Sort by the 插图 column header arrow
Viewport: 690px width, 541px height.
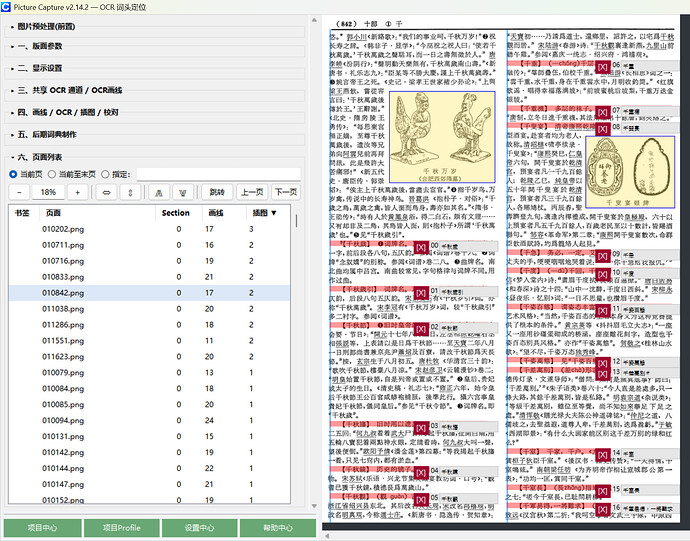coord(274,213)
